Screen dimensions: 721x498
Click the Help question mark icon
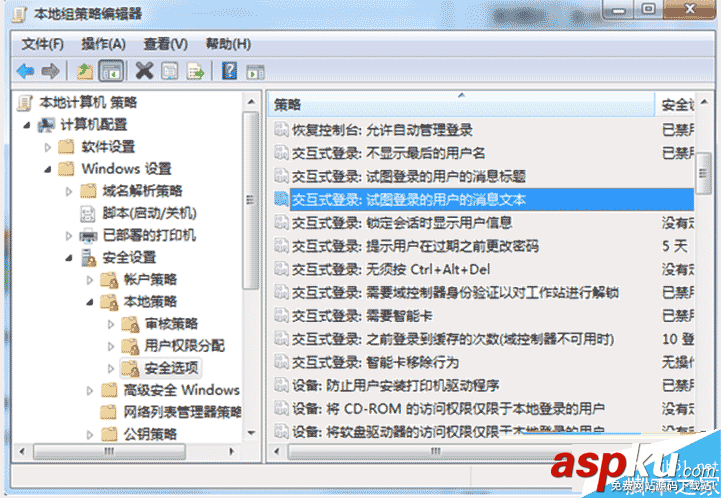point(229,71)
